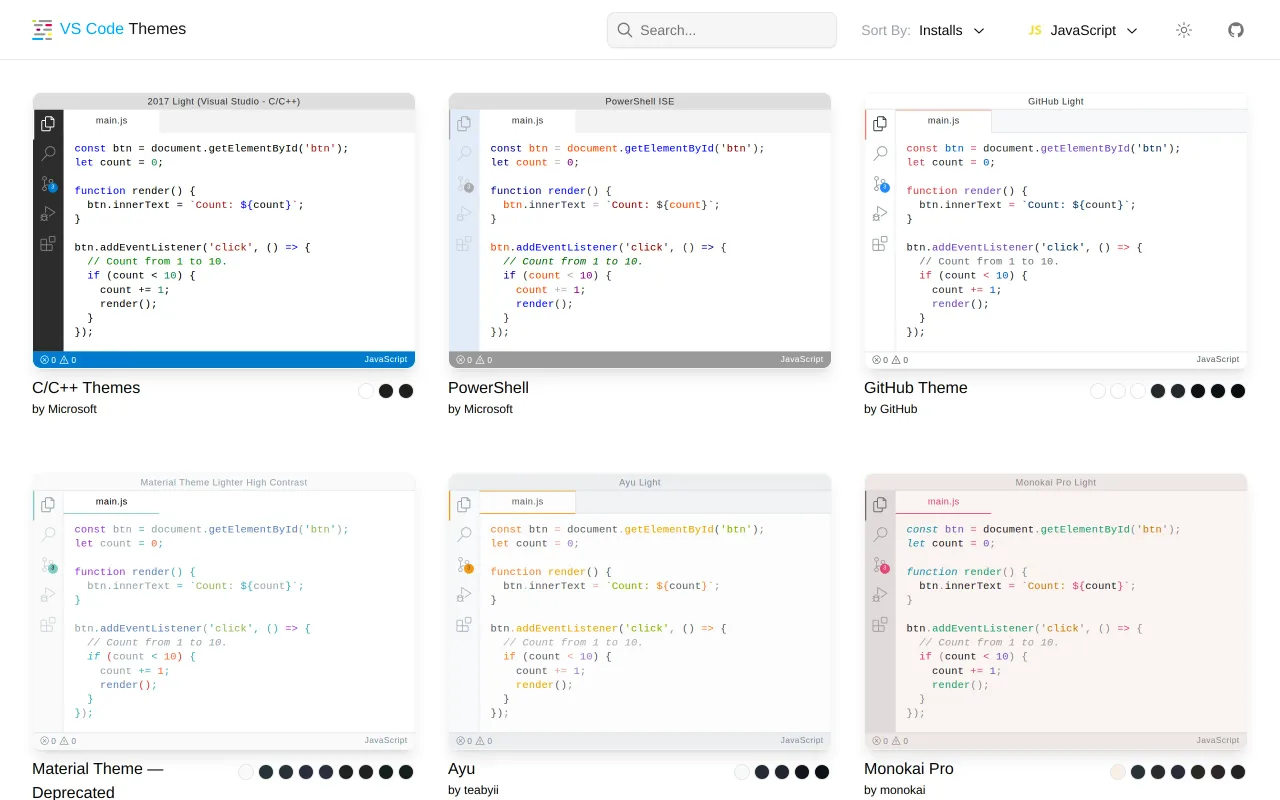Pick the cream swatch under Monokai Pro
Image resolution: width=1280 pixels, height=800 pixels.
[x=1118, y=772]
